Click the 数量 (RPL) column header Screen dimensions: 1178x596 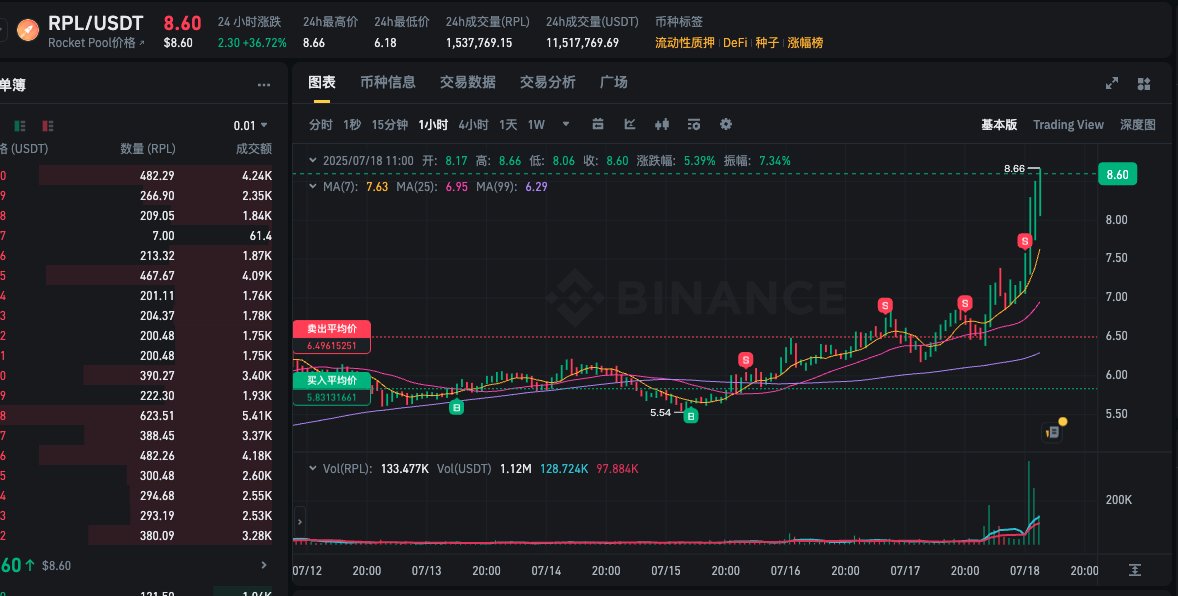pyautogui.click(x=147, y=149)
